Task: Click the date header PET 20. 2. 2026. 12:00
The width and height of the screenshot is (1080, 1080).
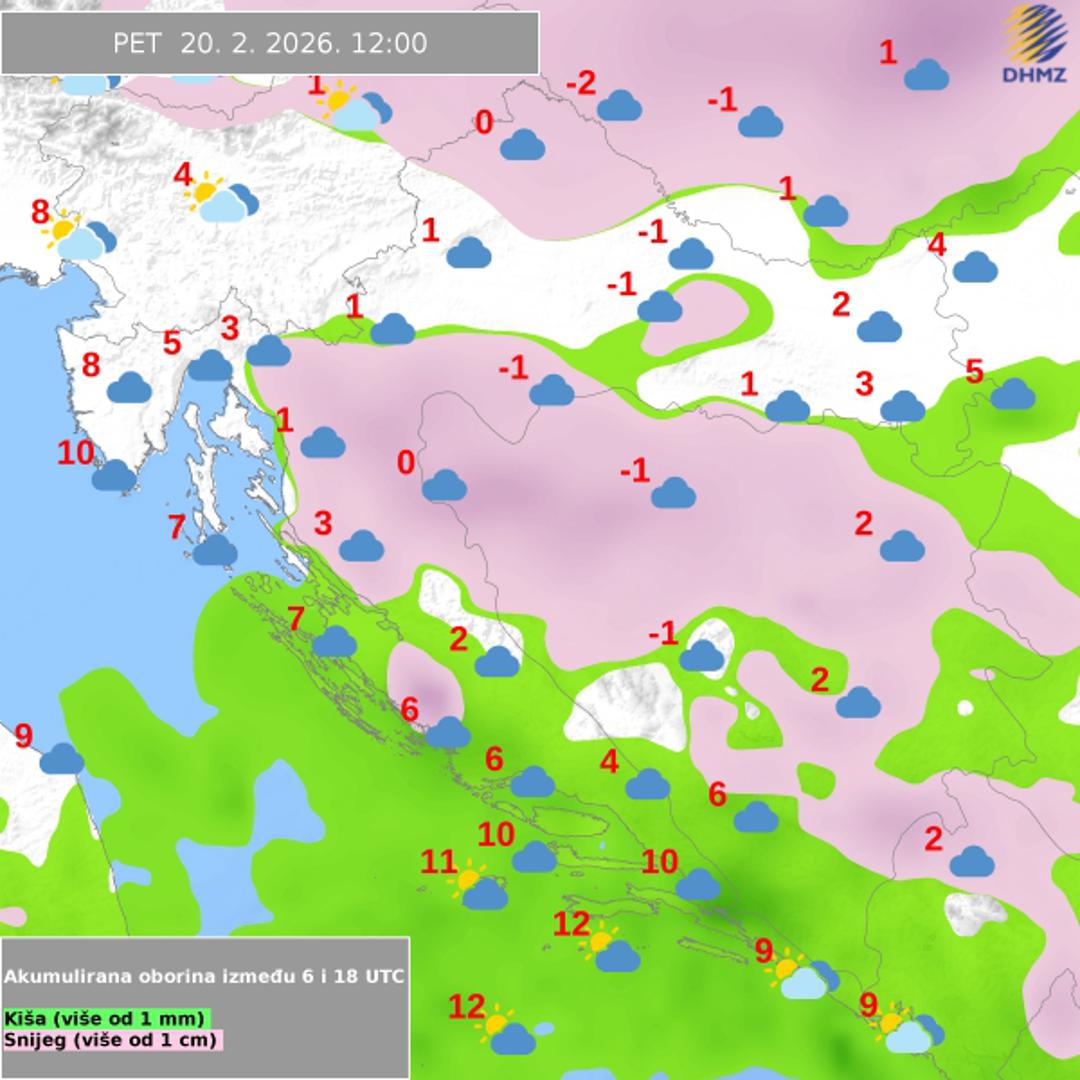Action: pos(270,43)
